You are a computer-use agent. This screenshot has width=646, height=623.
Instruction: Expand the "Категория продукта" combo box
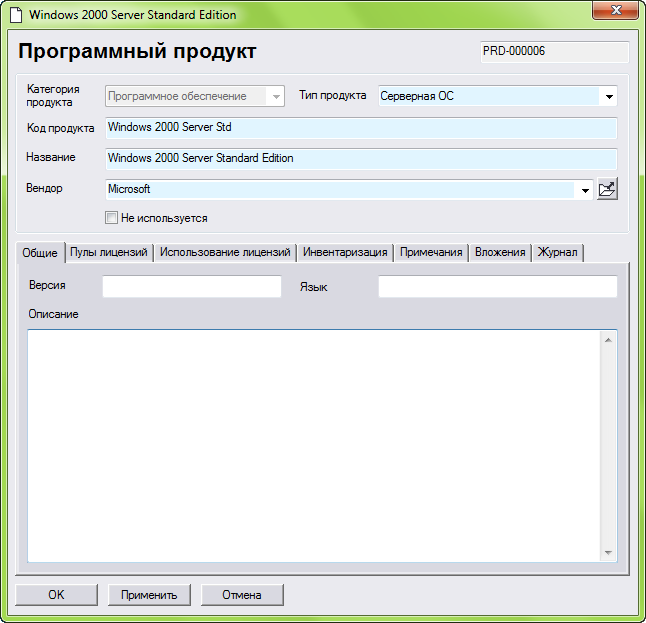195,96
